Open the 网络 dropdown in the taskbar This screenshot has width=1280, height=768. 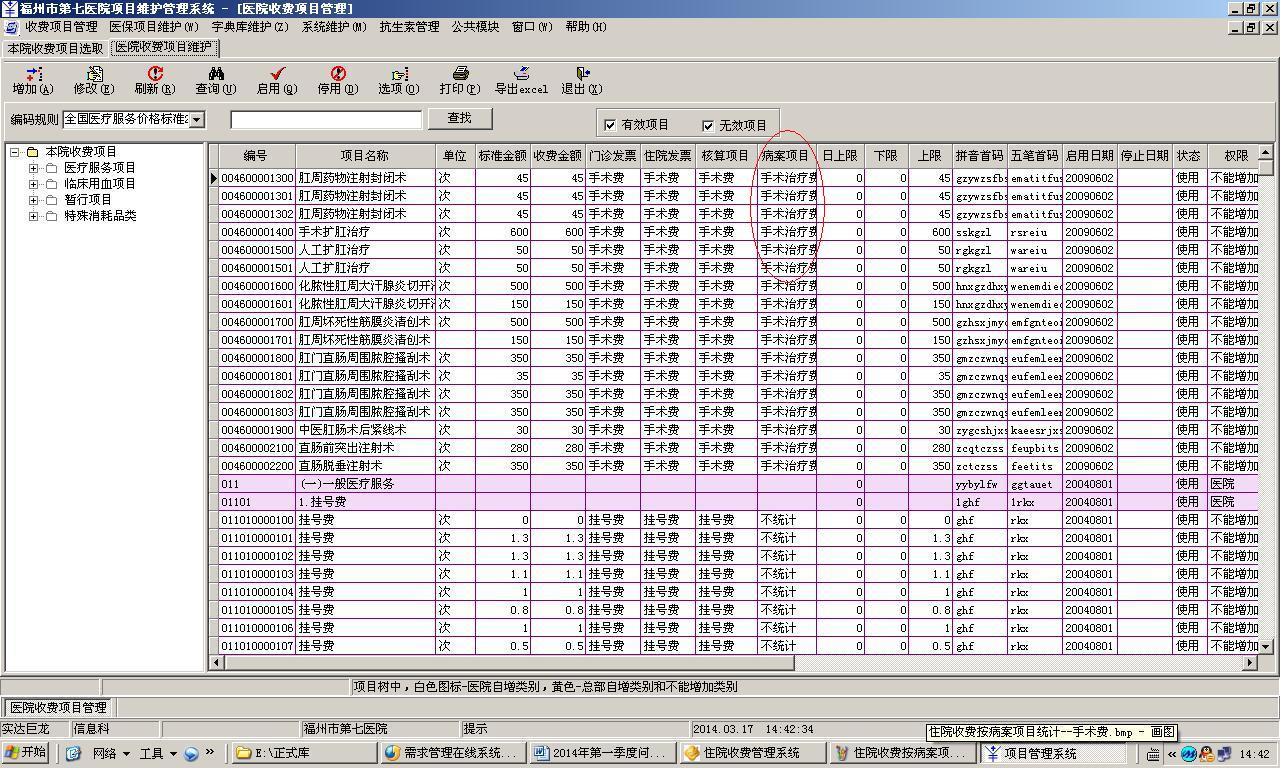tap(112, 754)
